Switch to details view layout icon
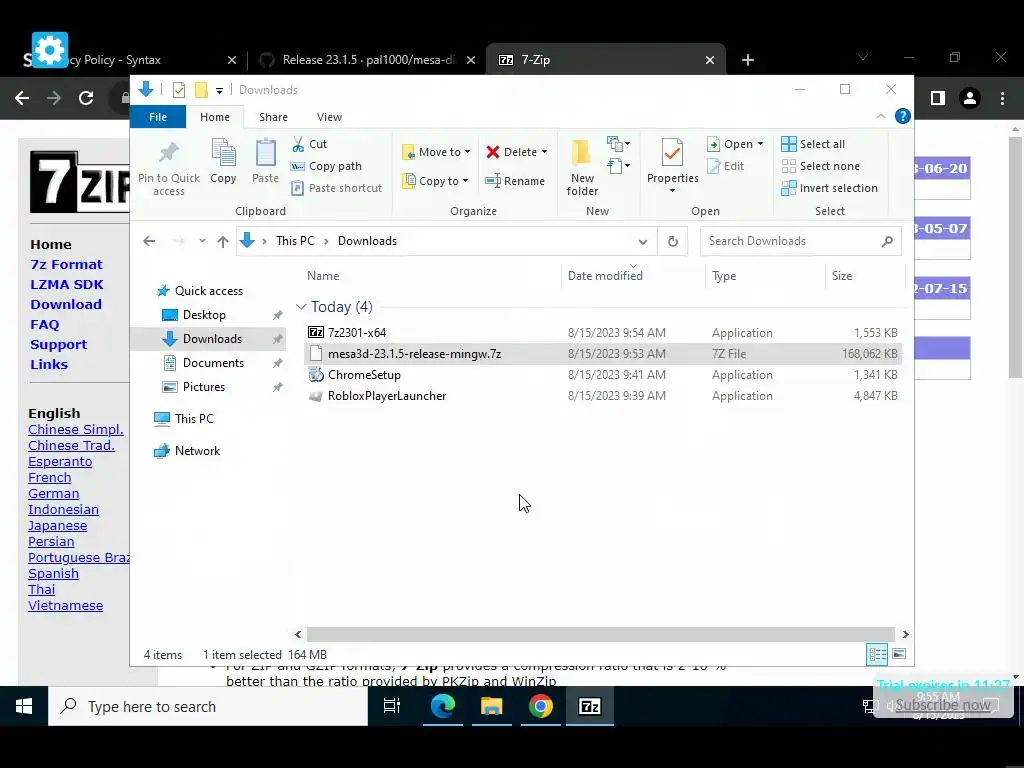Screen dimensions: 1024x768 pos(877,654)
